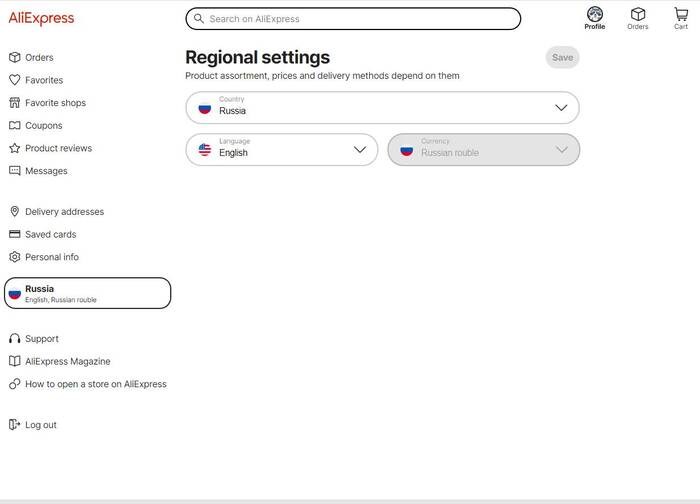
Task: Click the Product reviews star icon
Action: [x=14, y=148]
